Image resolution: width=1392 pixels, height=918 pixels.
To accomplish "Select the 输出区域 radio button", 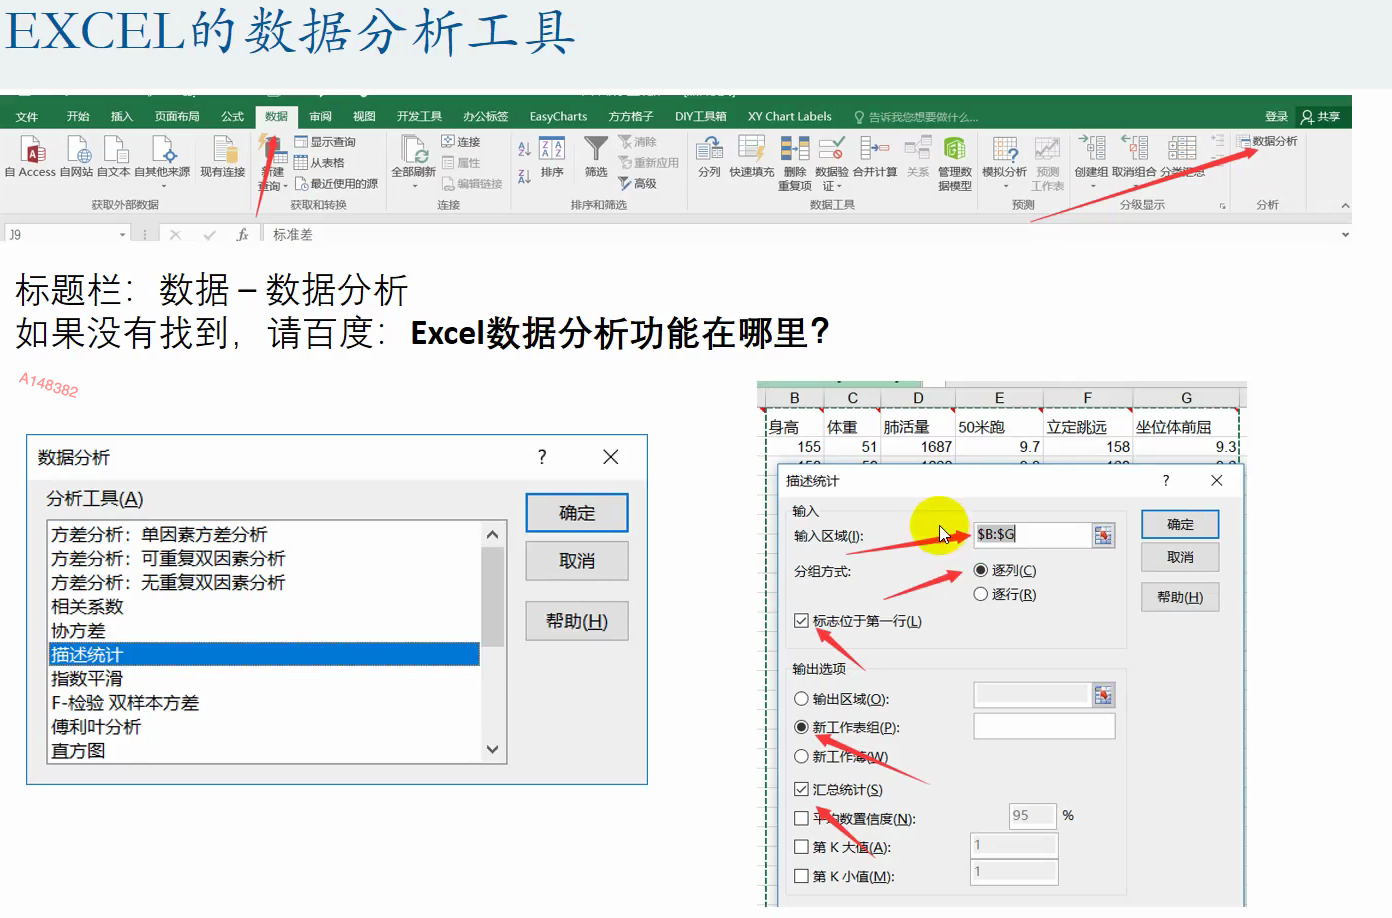I will [801, 699].
